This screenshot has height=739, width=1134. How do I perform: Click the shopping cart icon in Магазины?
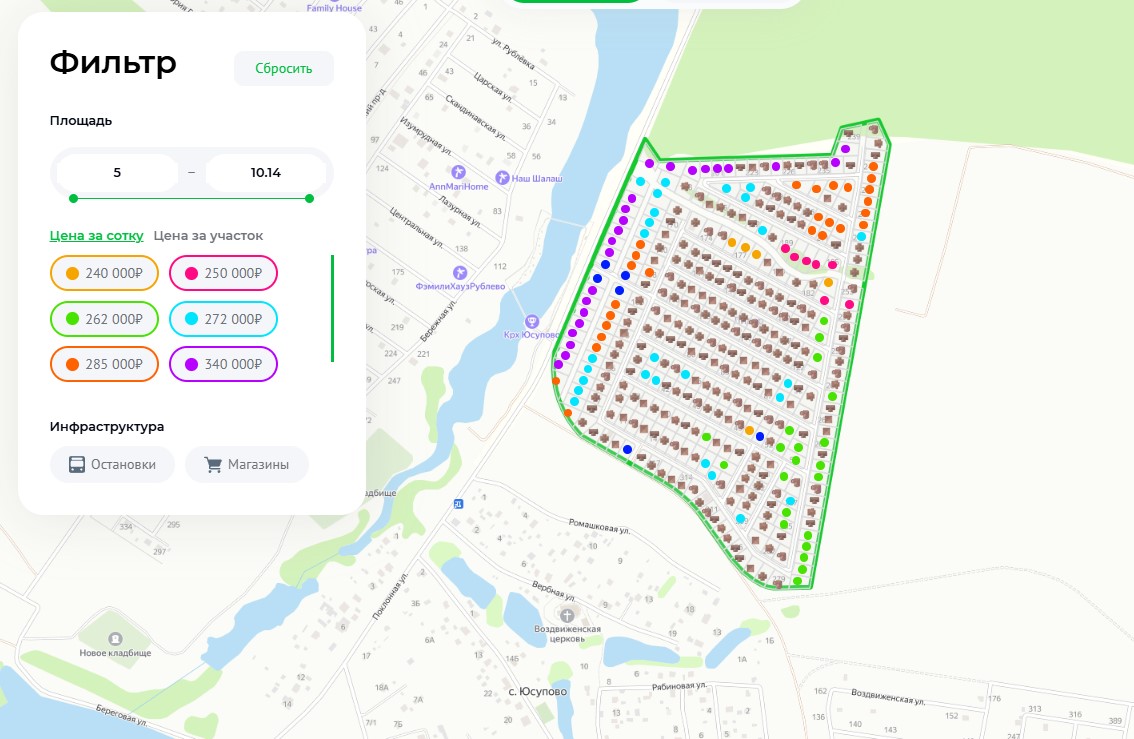212,465
